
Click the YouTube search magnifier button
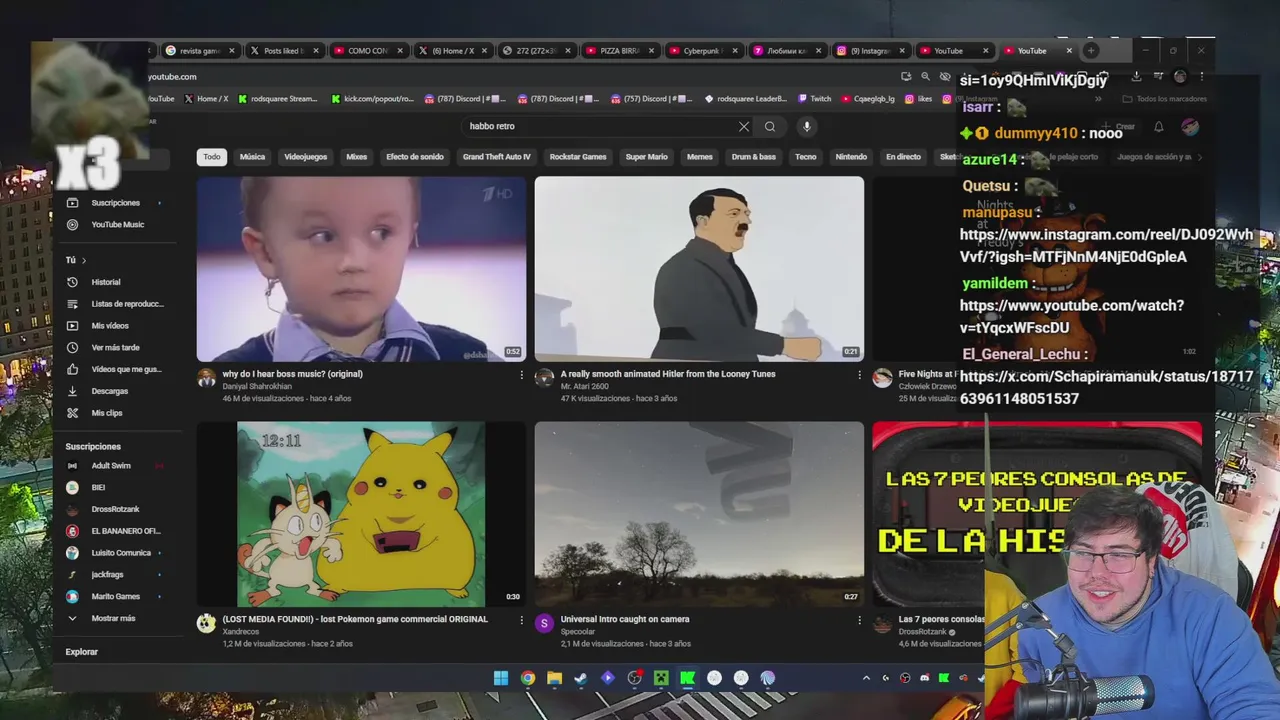tap(770, 127)
